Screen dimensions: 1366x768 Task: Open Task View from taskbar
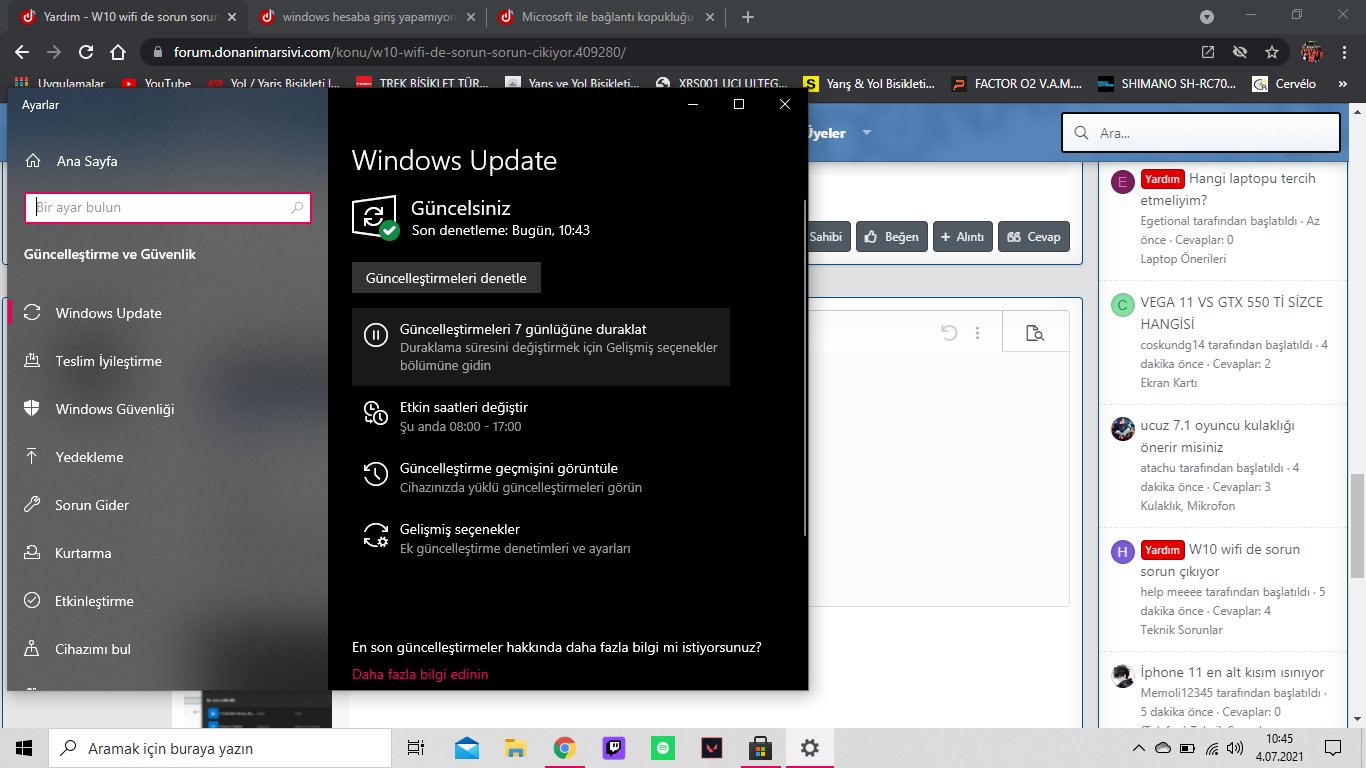point(416,748)
